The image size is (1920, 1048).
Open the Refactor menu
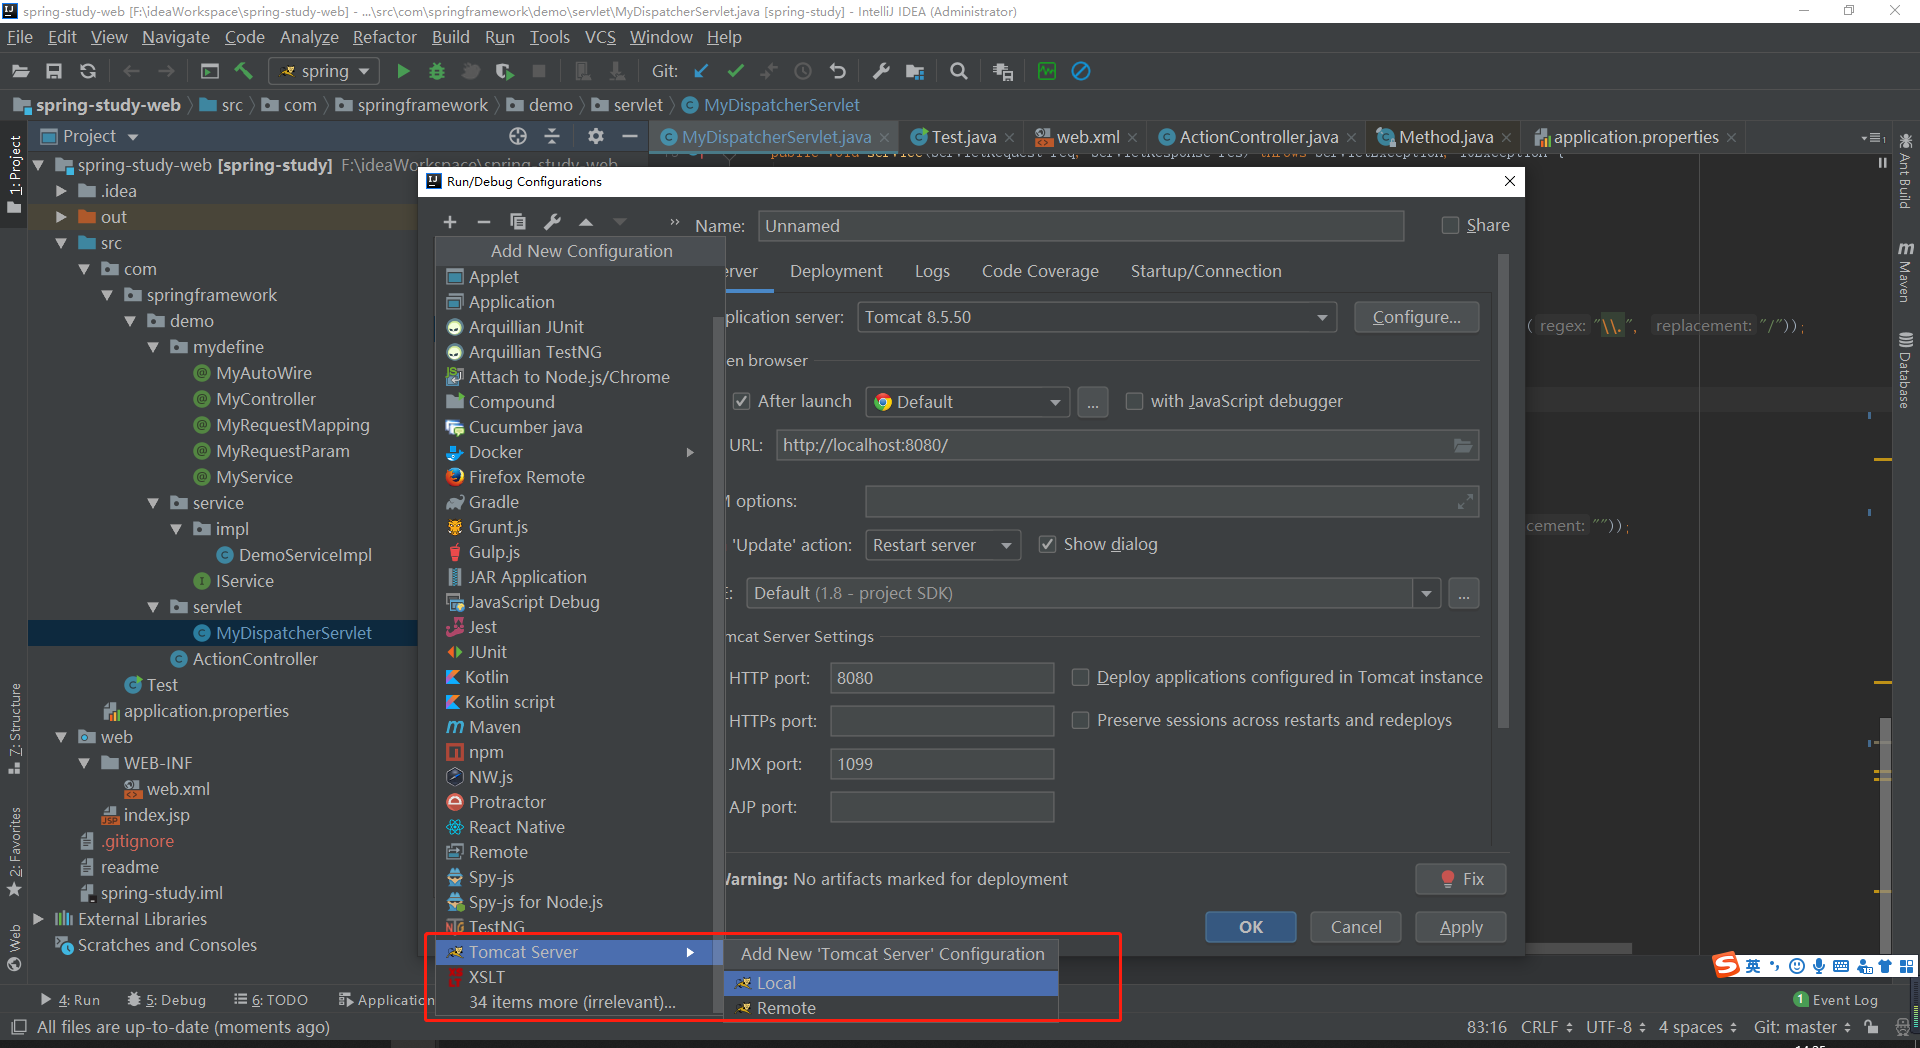(384, 37)
